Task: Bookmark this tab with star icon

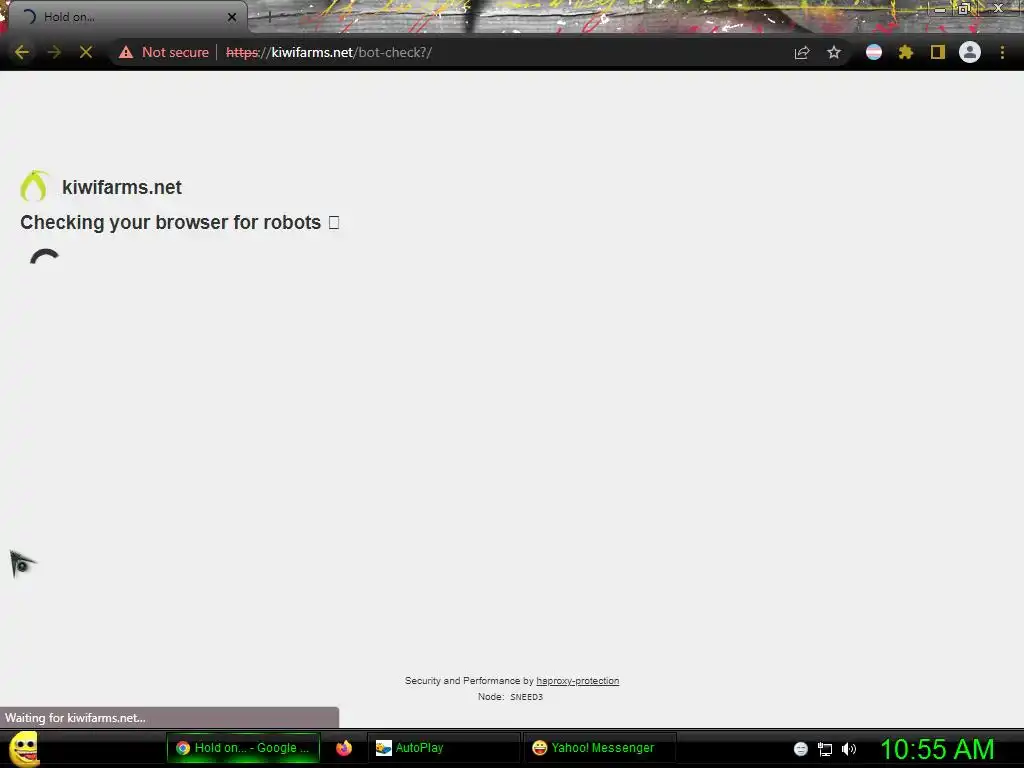Action: tap(834, 52)
